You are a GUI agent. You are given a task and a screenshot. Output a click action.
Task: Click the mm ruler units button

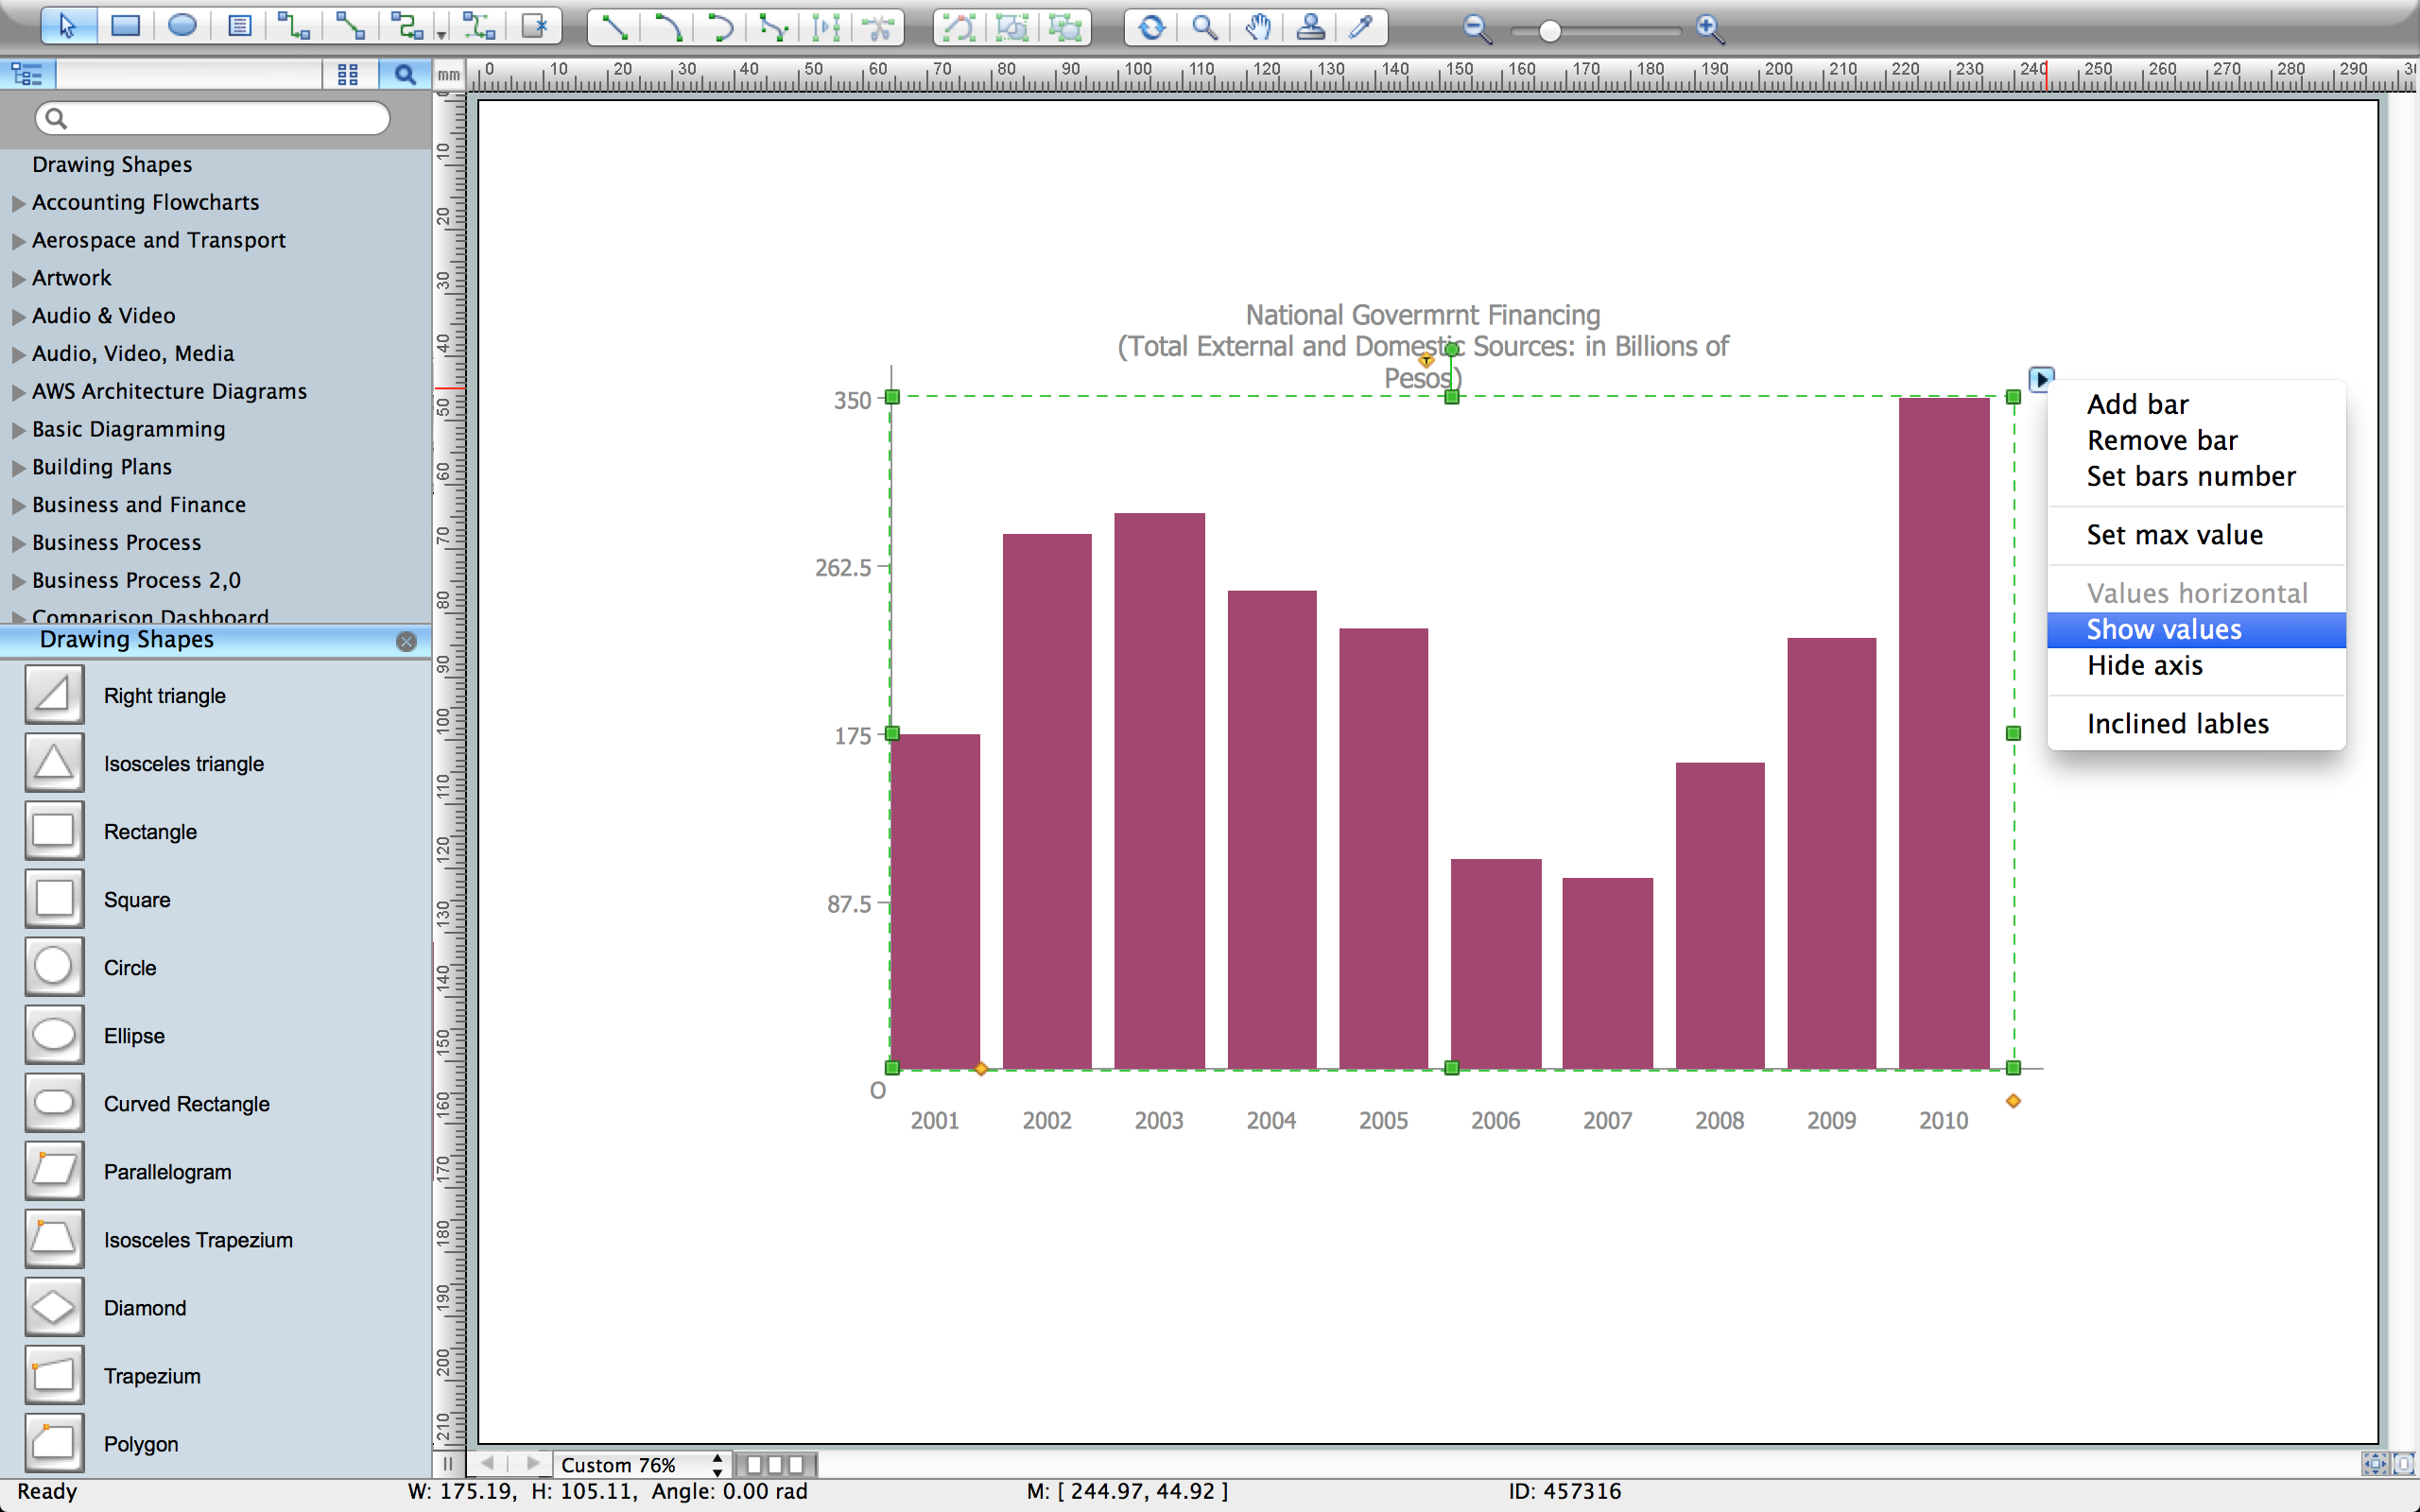point(449,74)
